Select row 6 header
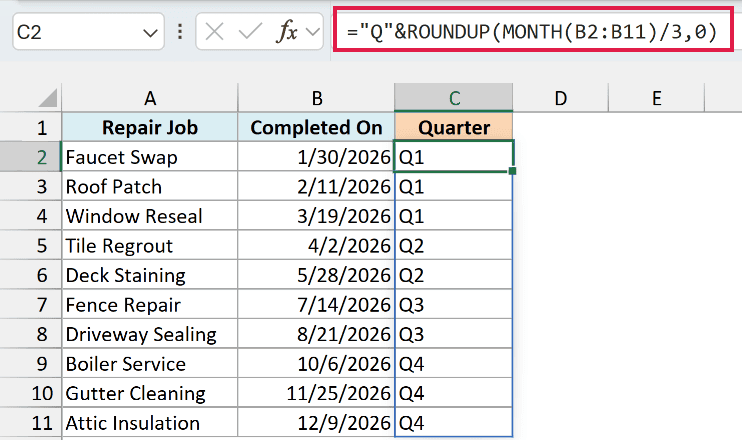Image resolution: width=742 pixels, height=440 pixels. (31, 275)
